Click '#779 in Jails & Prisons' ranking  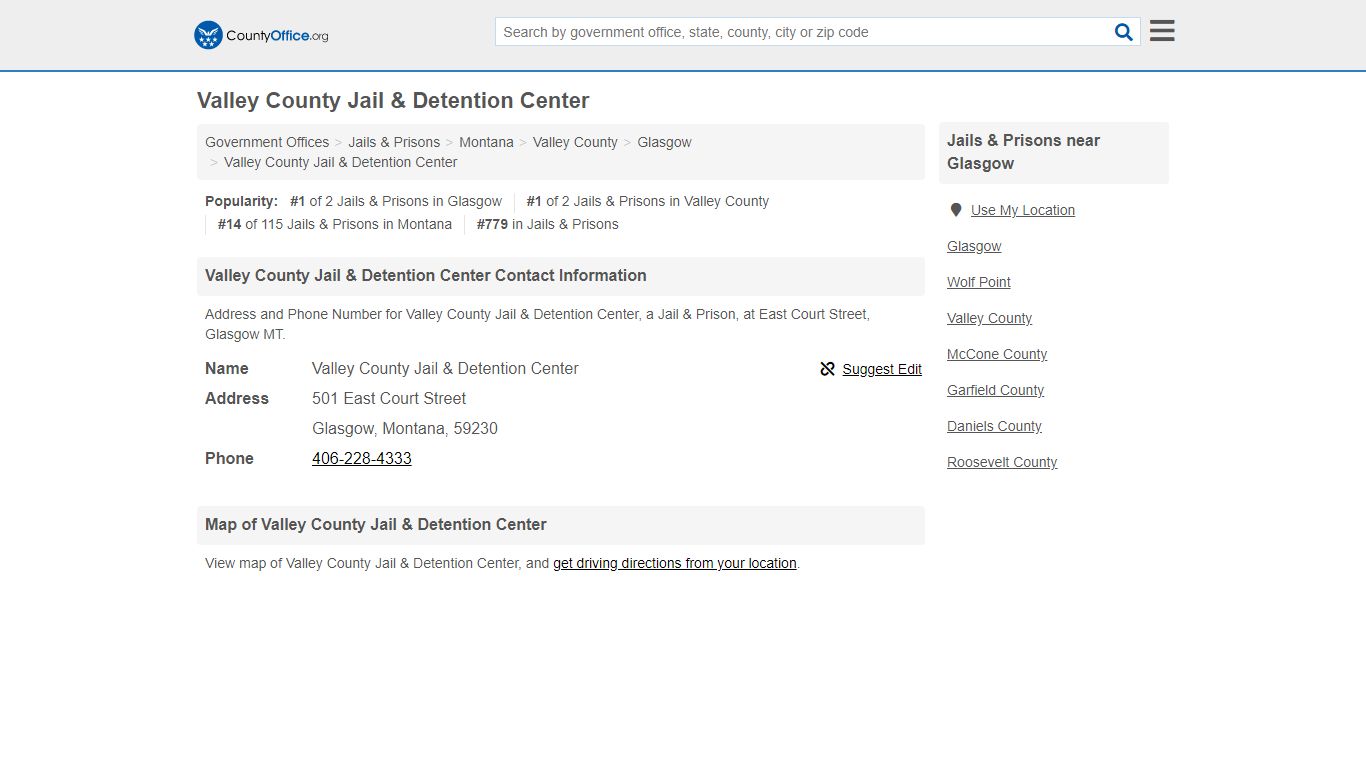[547, 224]
